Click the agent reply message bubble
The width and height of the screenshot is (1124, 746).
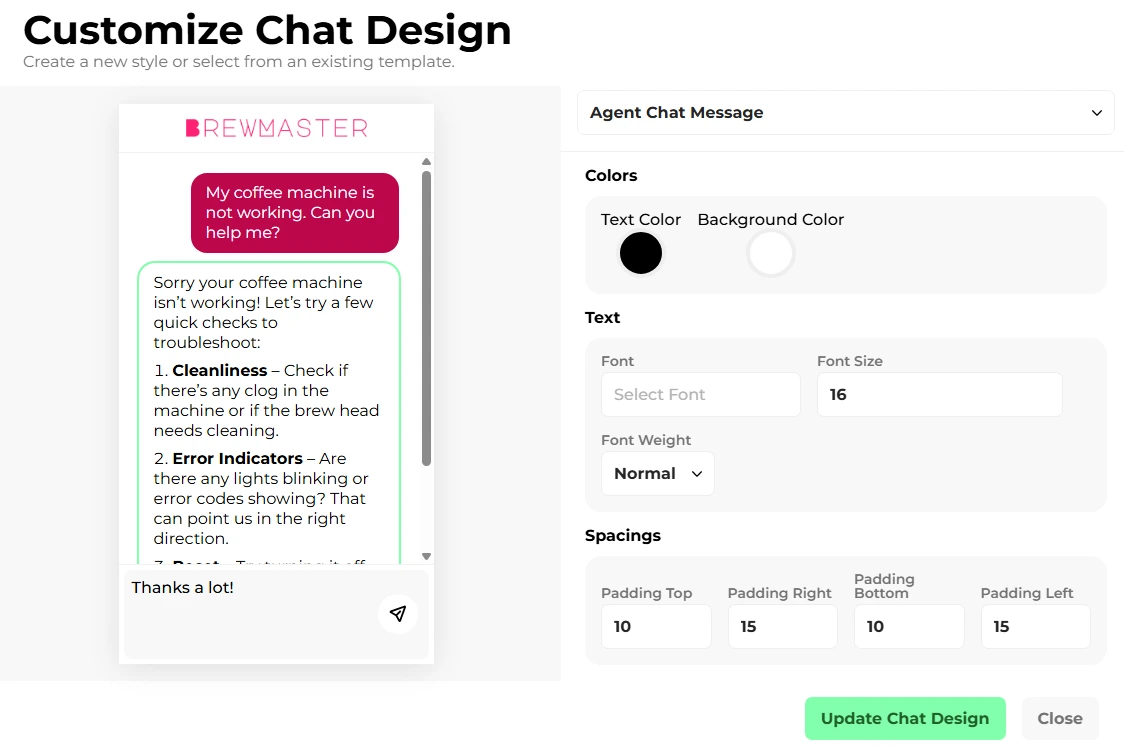268,410
